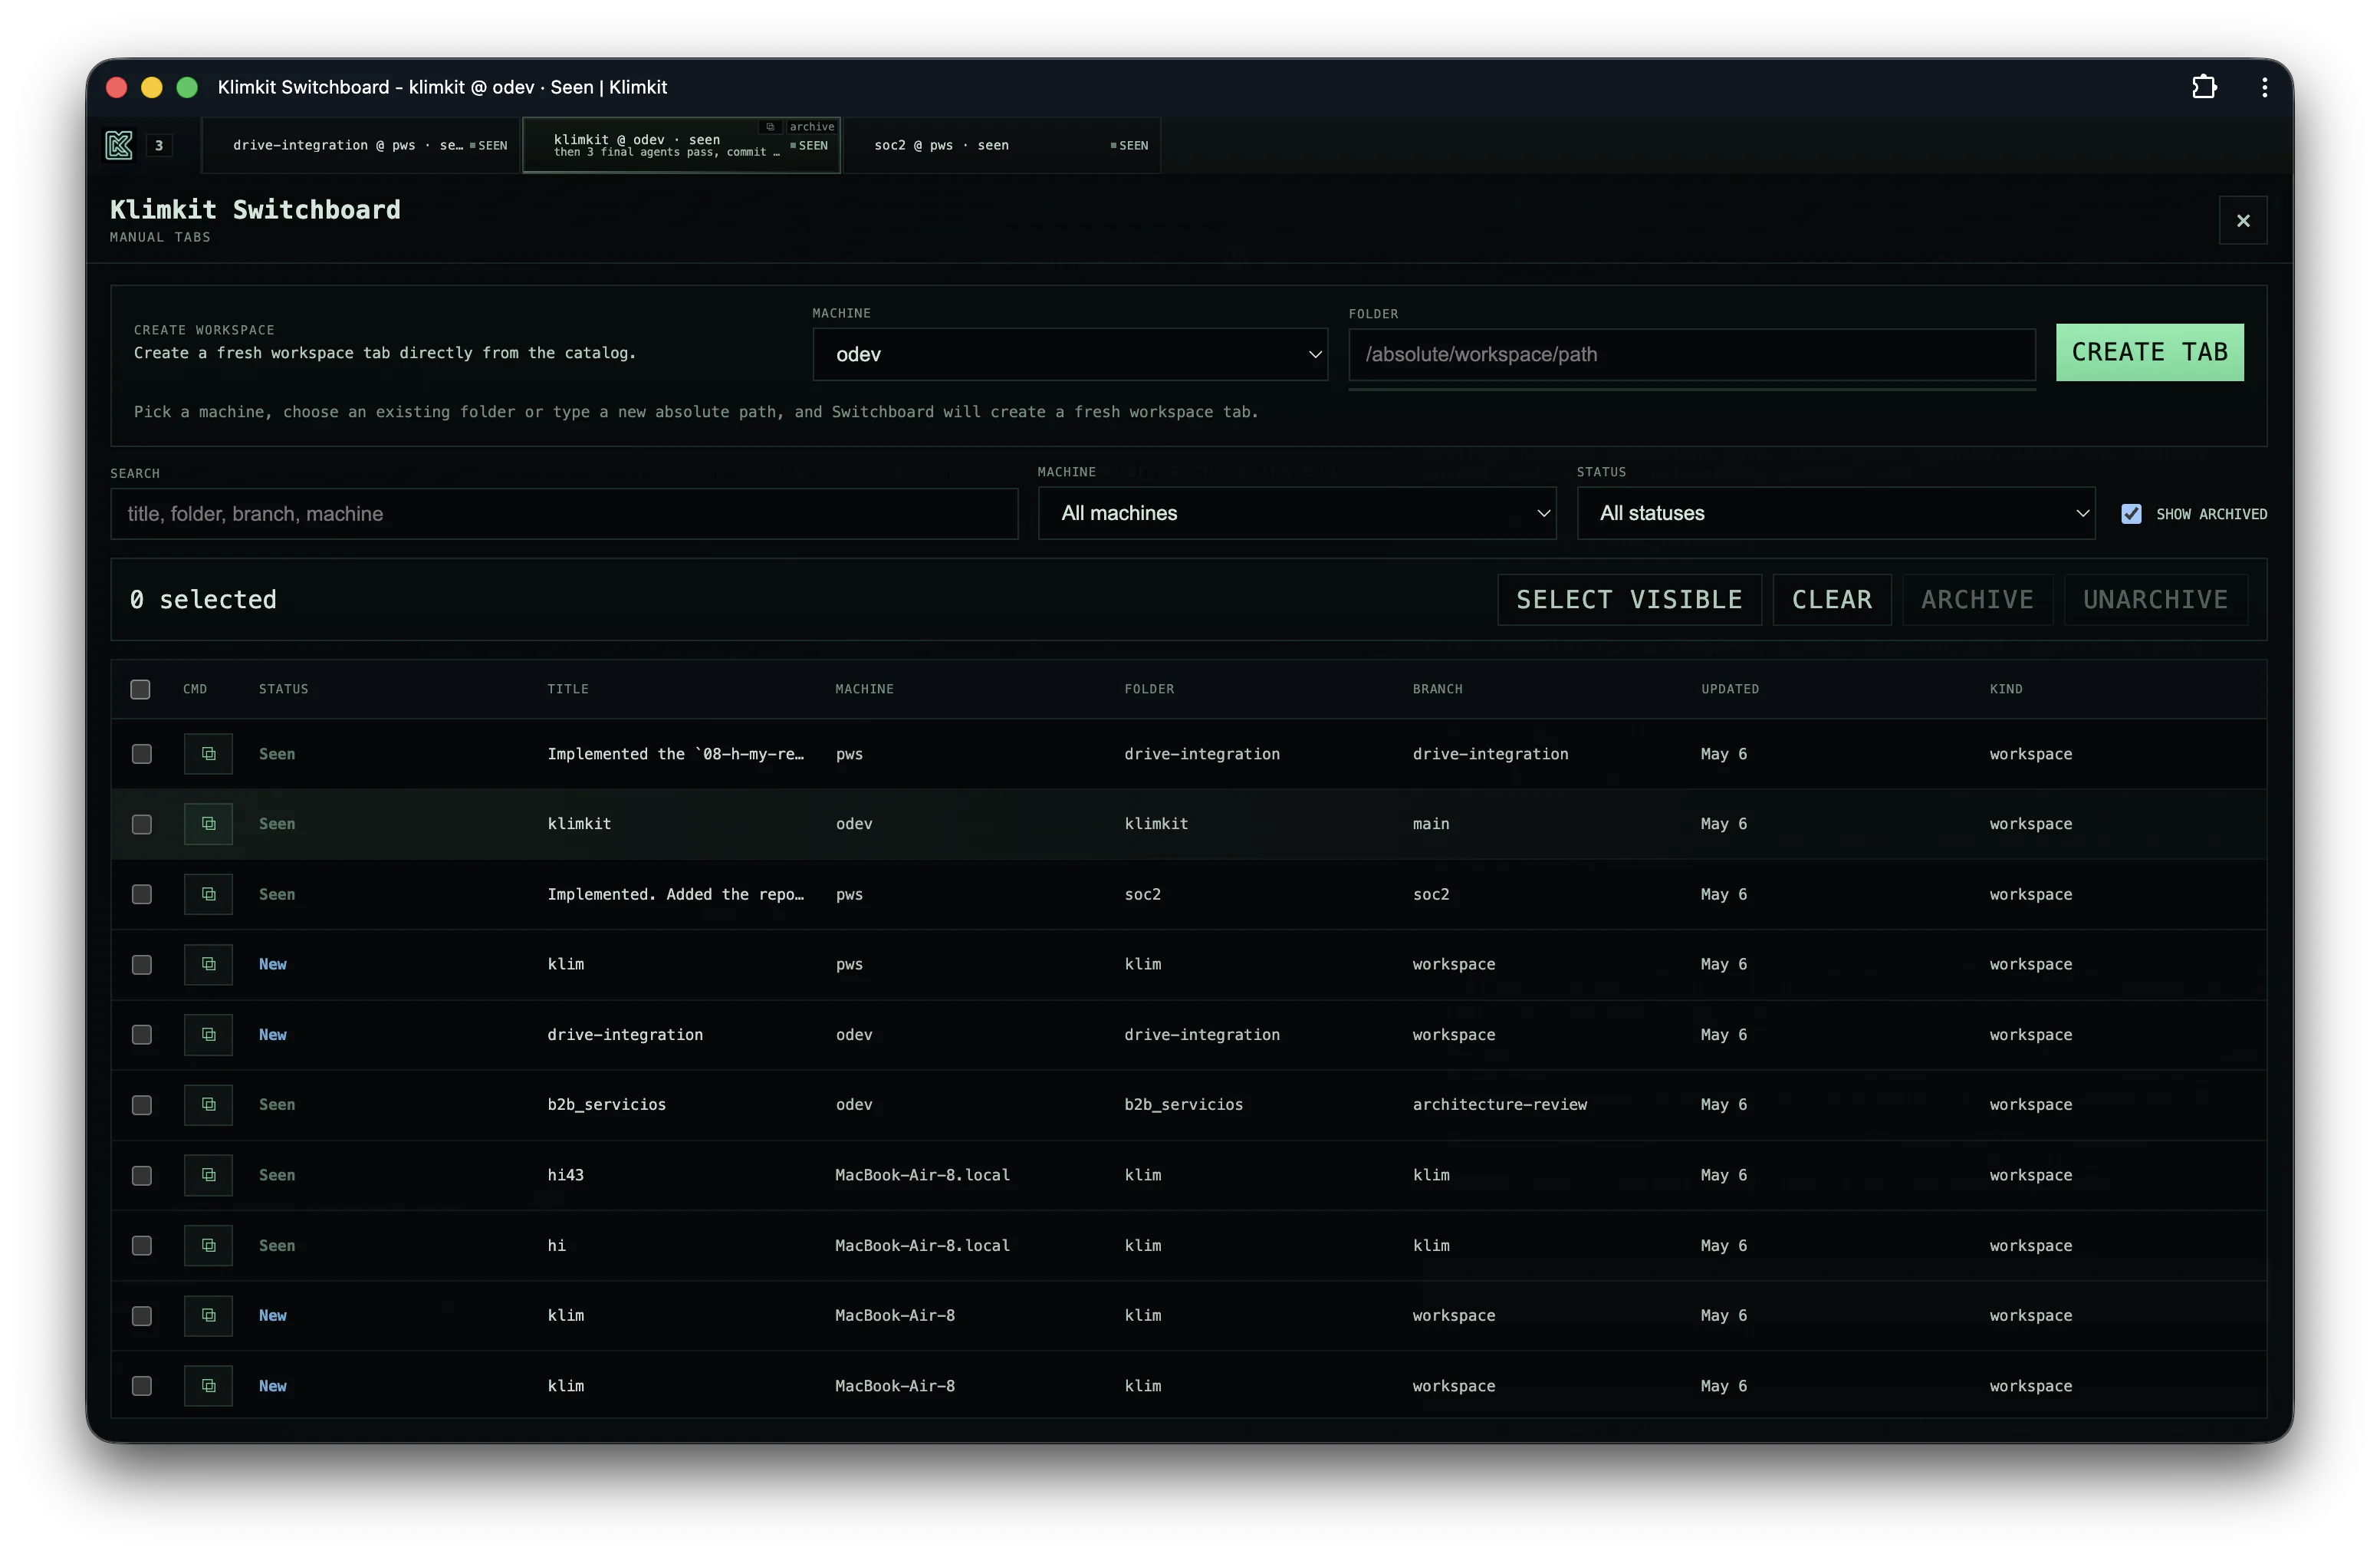This screenshot has width=2380, height=1557.
Task: Click New status in drive-integration odev row
Action: [x=272, y=1035]
